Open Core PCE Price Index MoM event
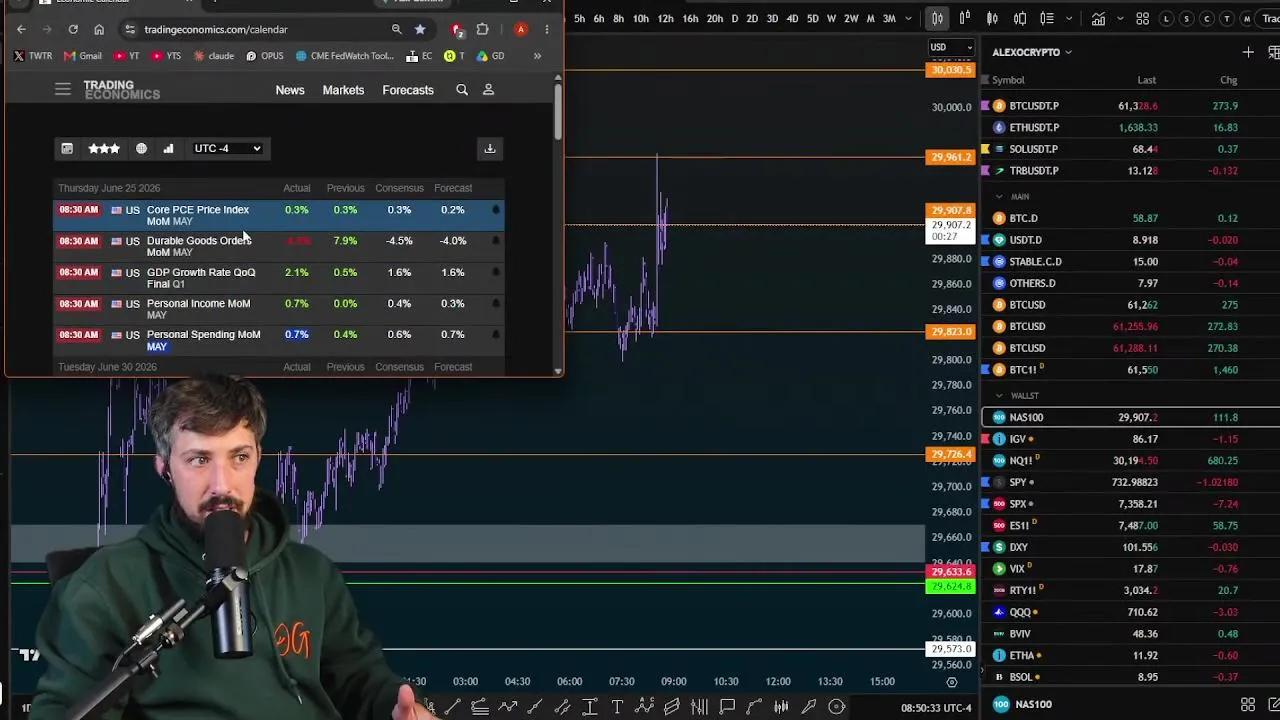1280x720 pixels. 198,215
